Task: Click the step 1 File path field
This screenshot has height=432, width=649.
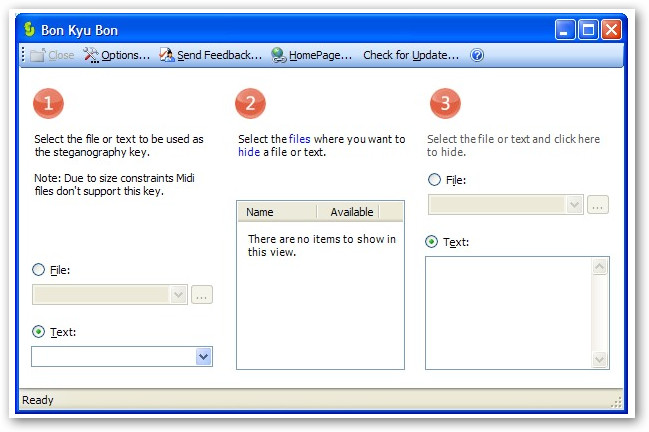Action: coord(102,295)
